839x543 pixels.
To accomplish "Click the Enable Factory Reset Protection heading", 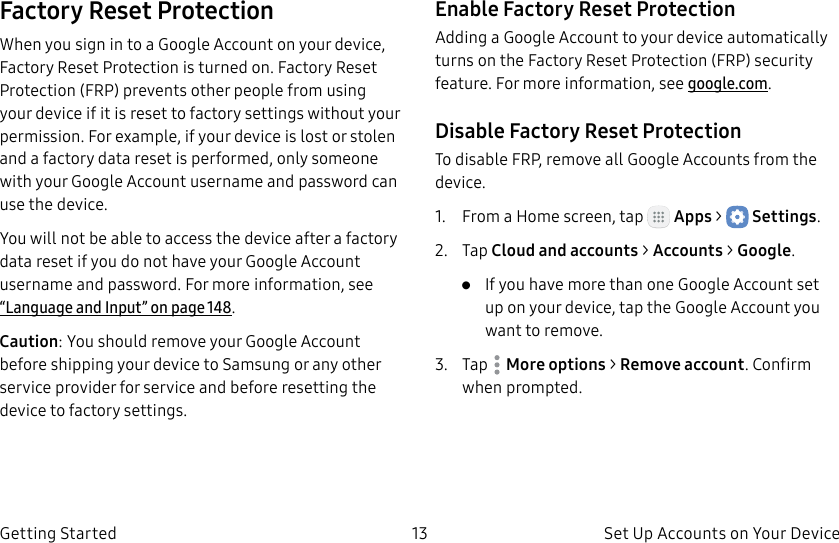I will 585,10.
